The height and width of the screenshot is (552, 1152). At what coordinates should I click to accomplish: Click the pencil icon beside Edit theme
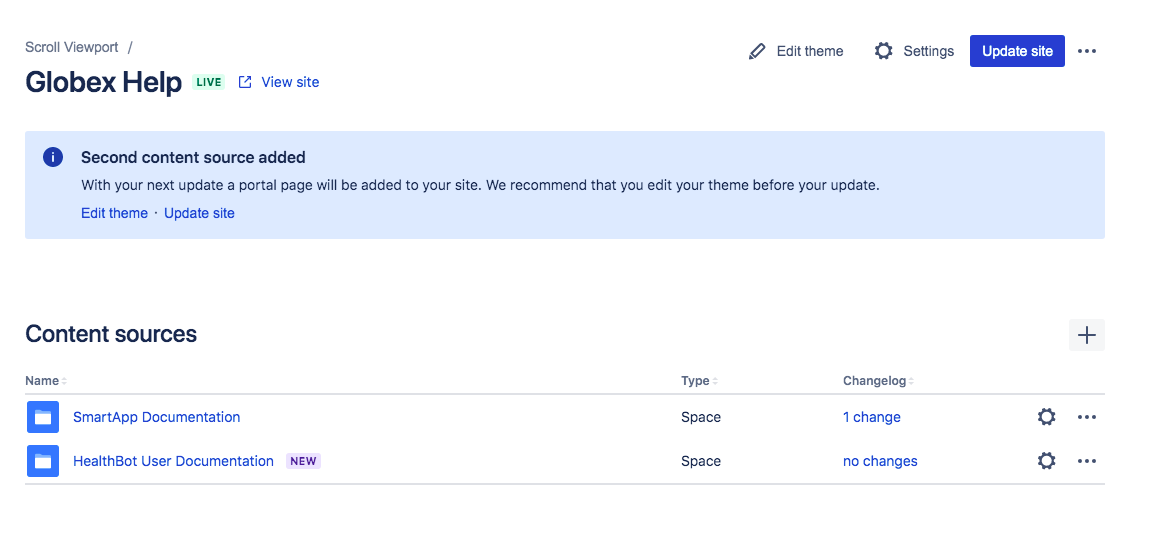tap(757, 51)
